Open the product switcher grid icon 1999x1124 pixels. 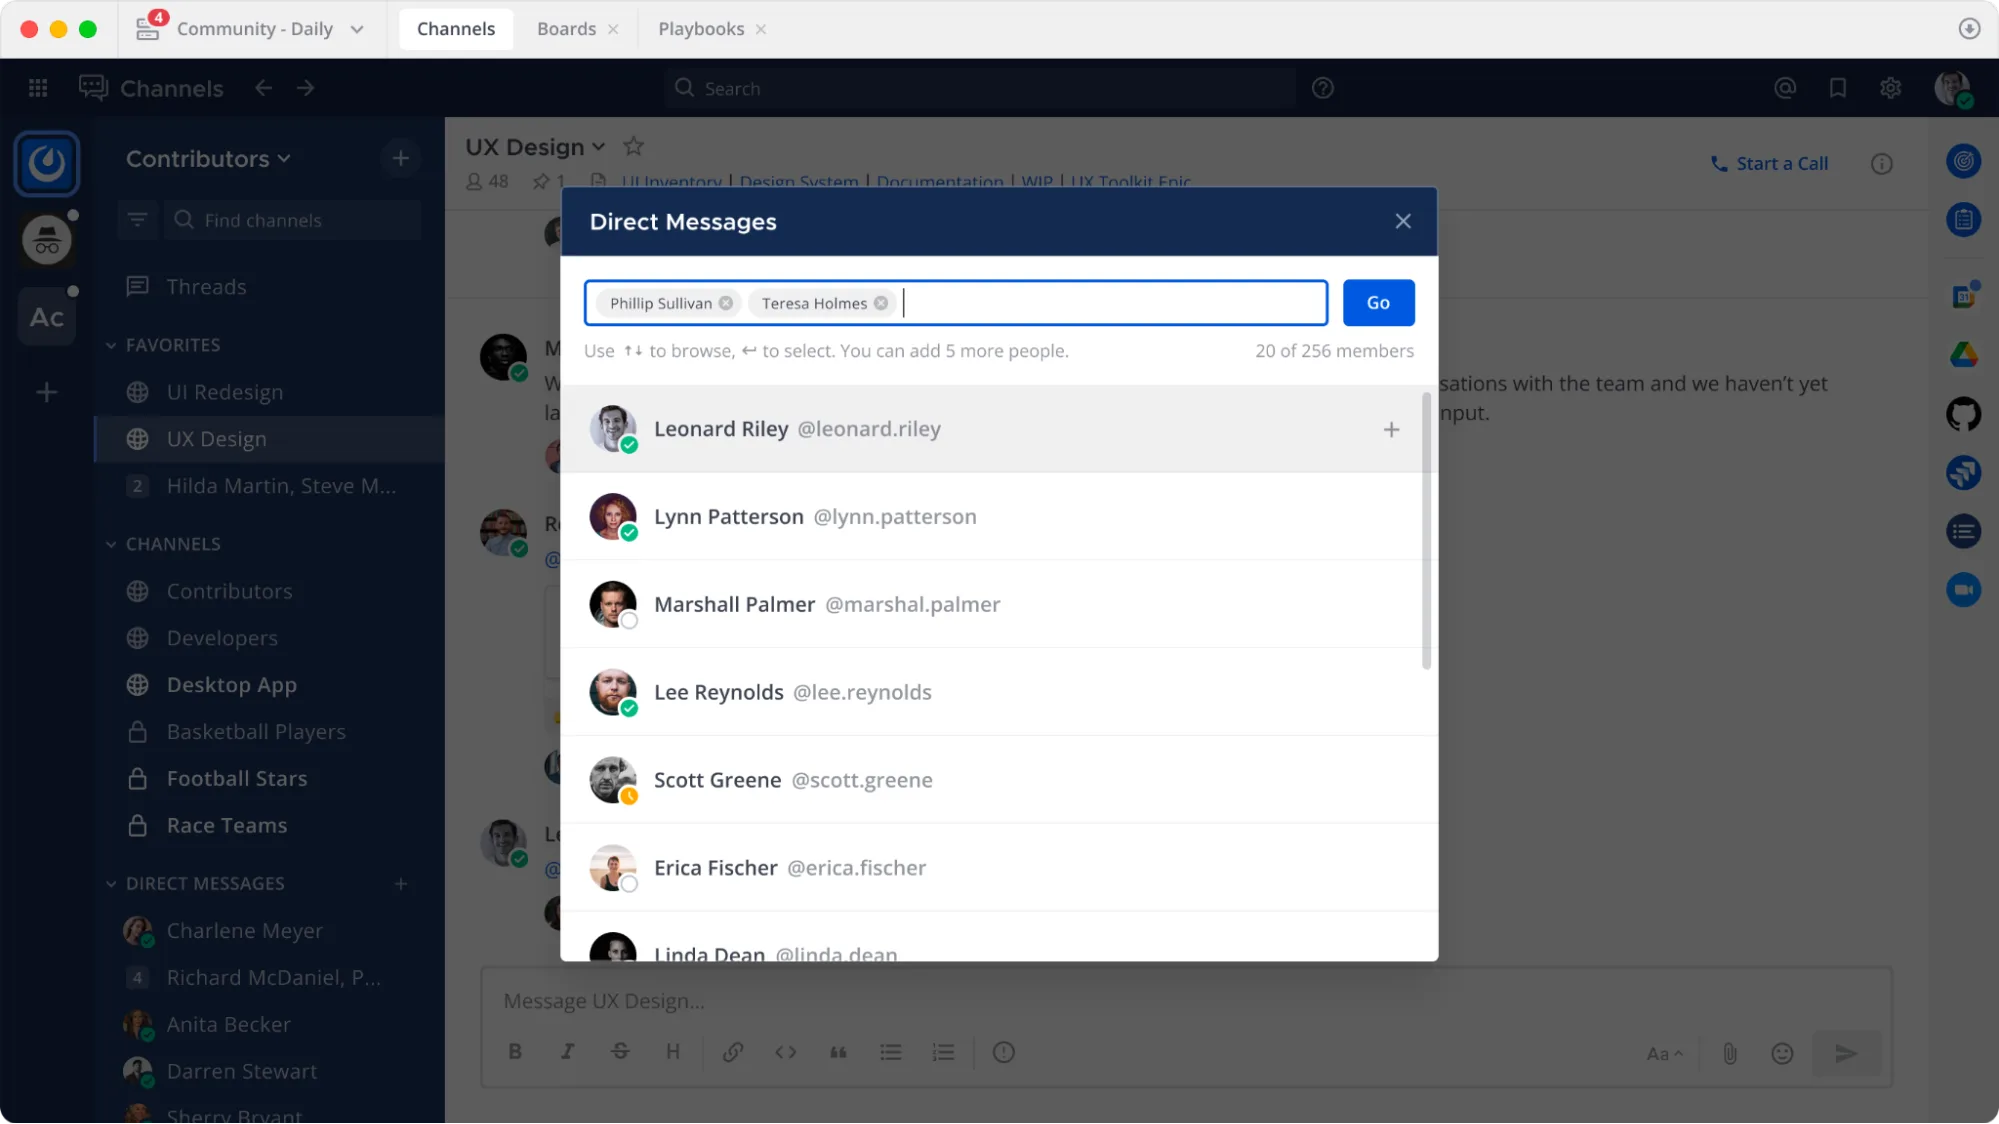coord(38,88)
